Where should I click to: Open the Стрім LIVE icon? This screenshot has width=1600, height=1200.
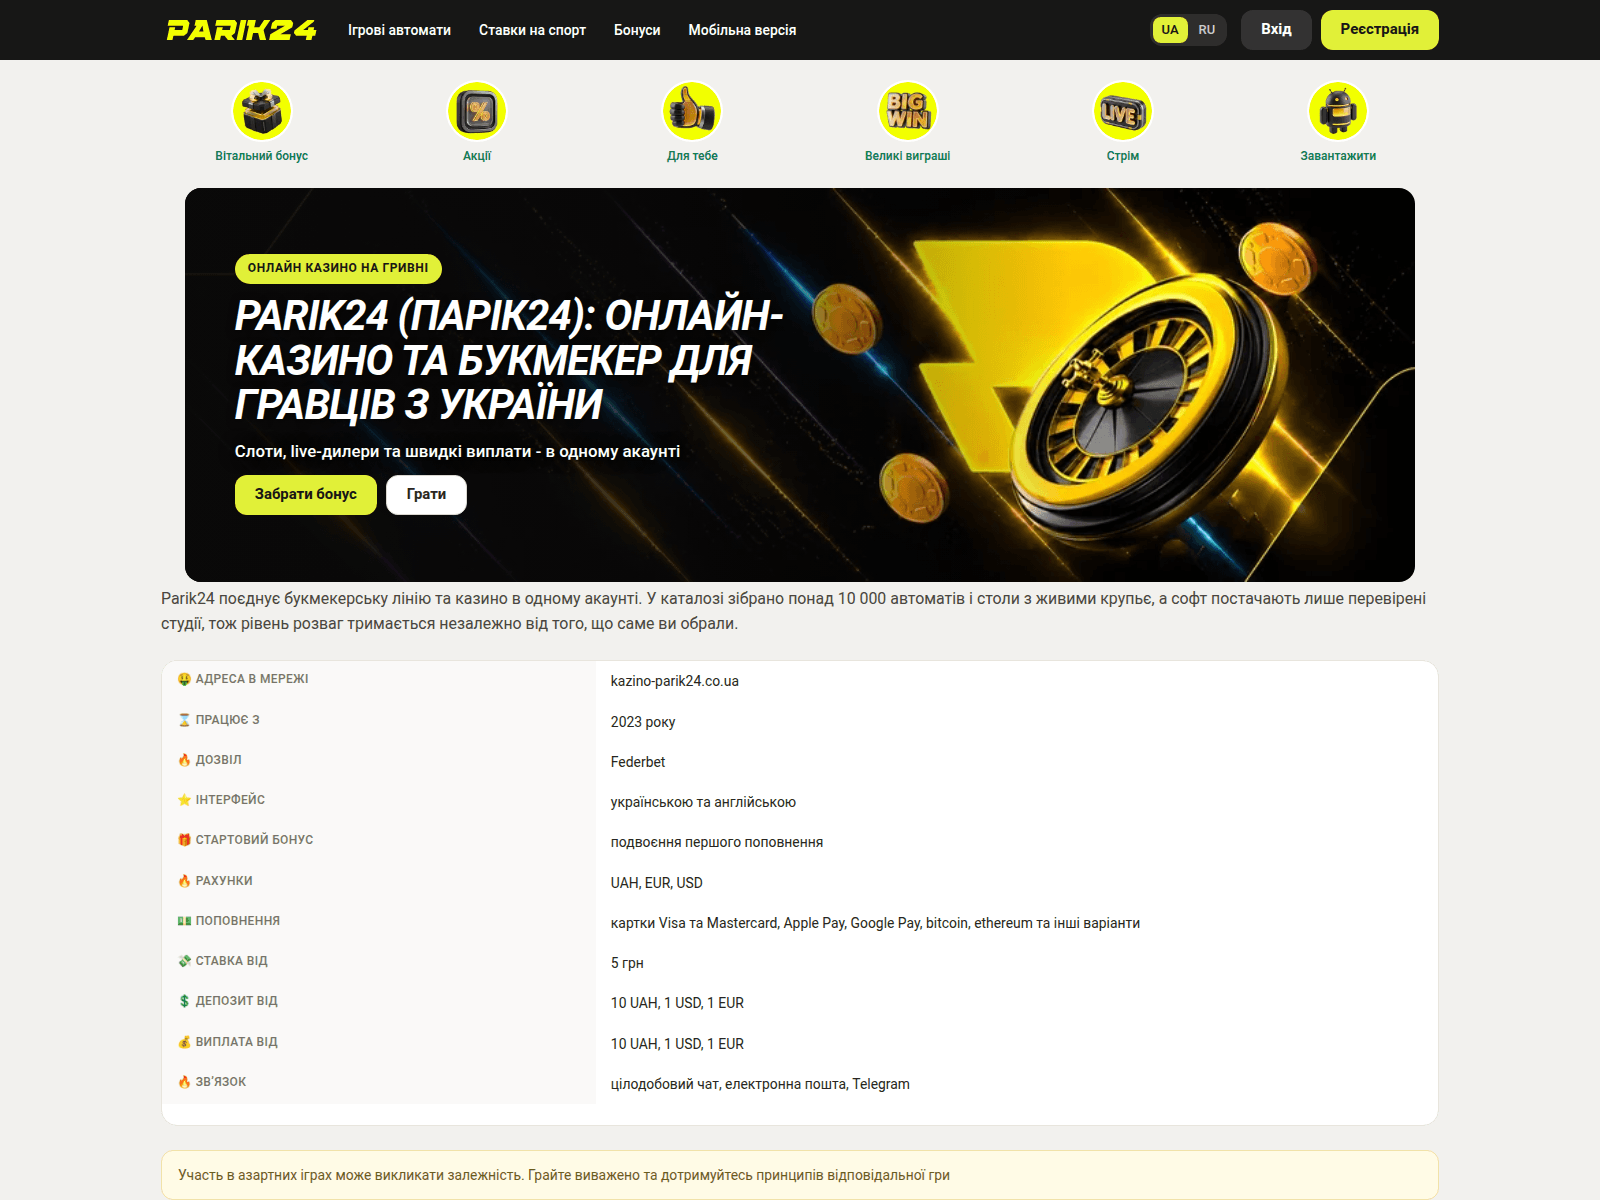click(x=1123, y=111)
